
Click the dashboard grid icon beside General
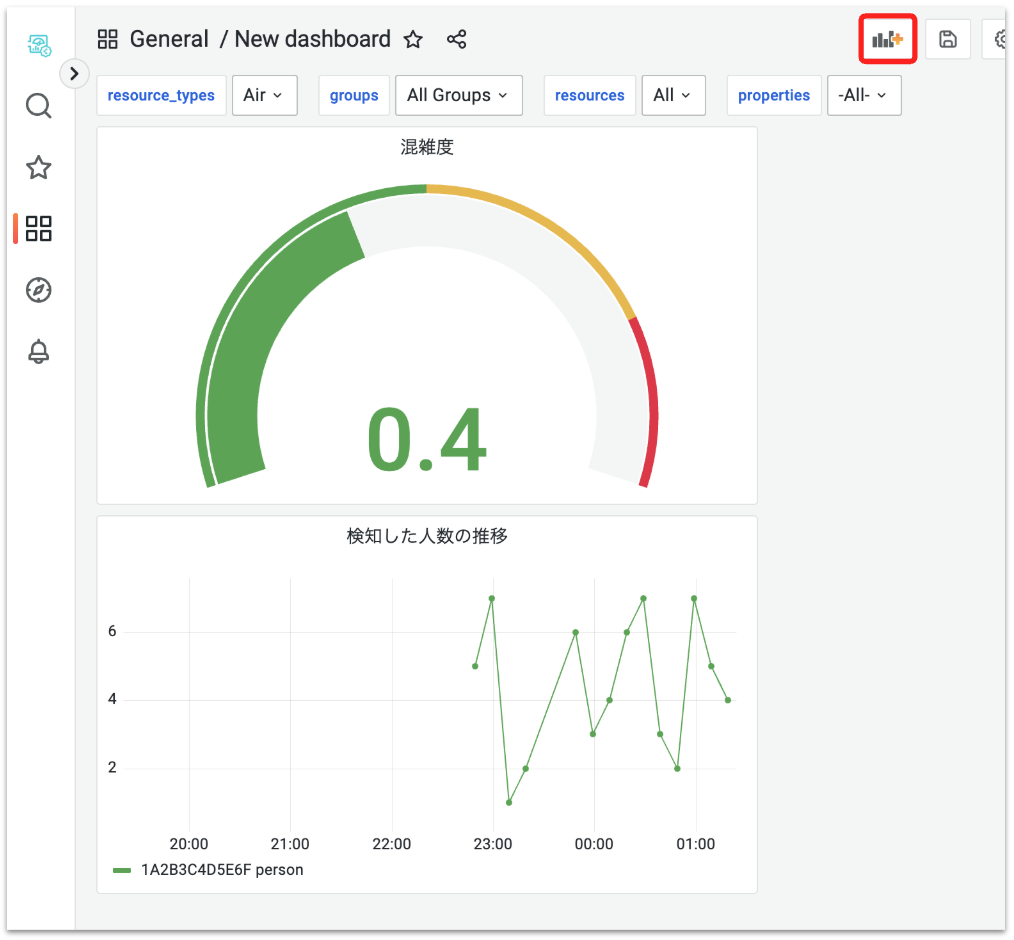[x=107, y=39]
